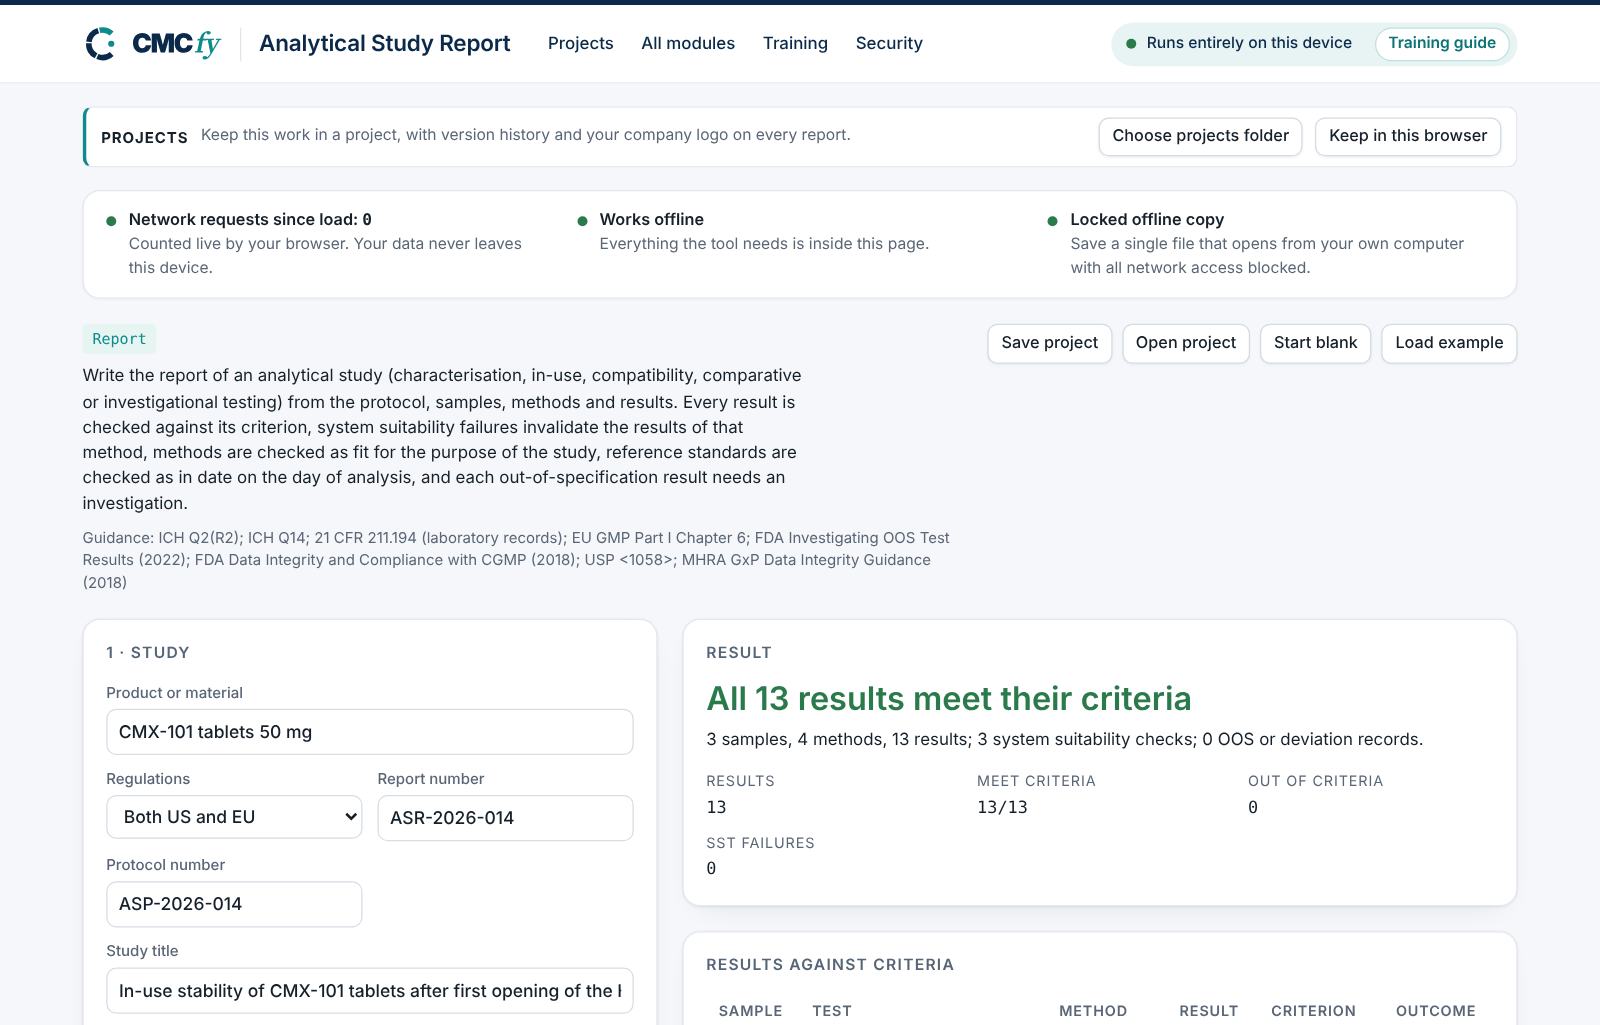1600x1025 pixels.
Task: Click the Start blank button
Action: coord(1315,343)
